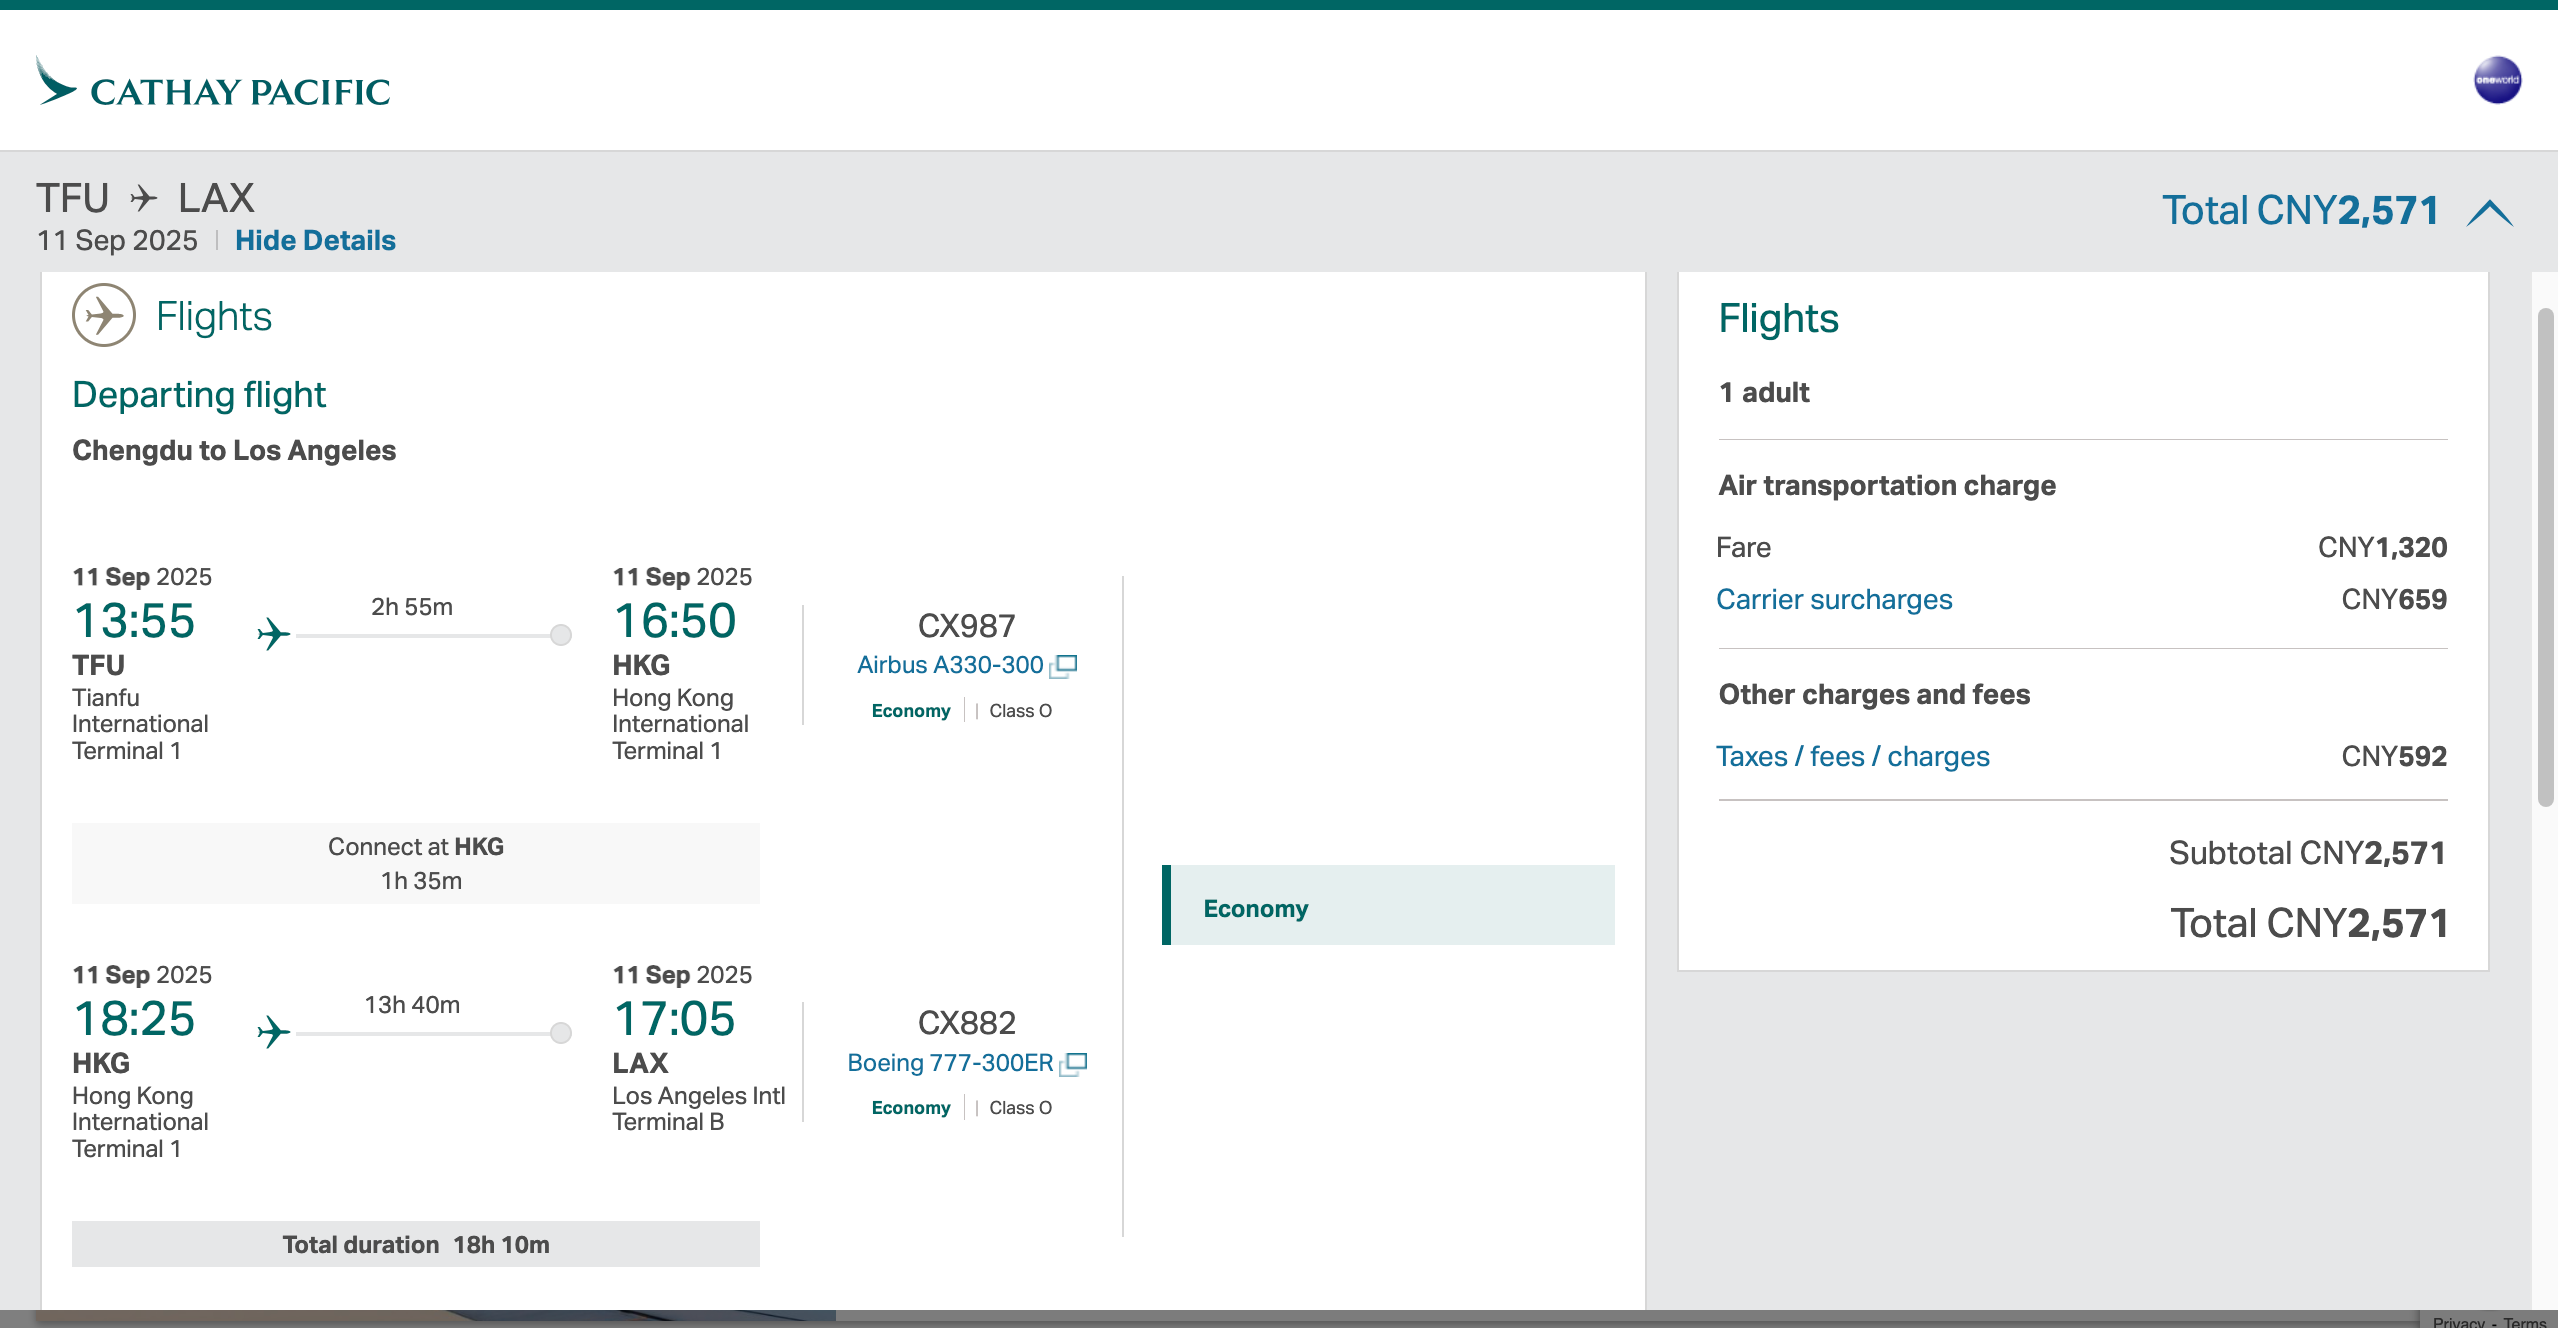This screenshot has width=2558, height=1328.
Task: Click Hide Details to collapse itinerary
Action: coord(315,241)
